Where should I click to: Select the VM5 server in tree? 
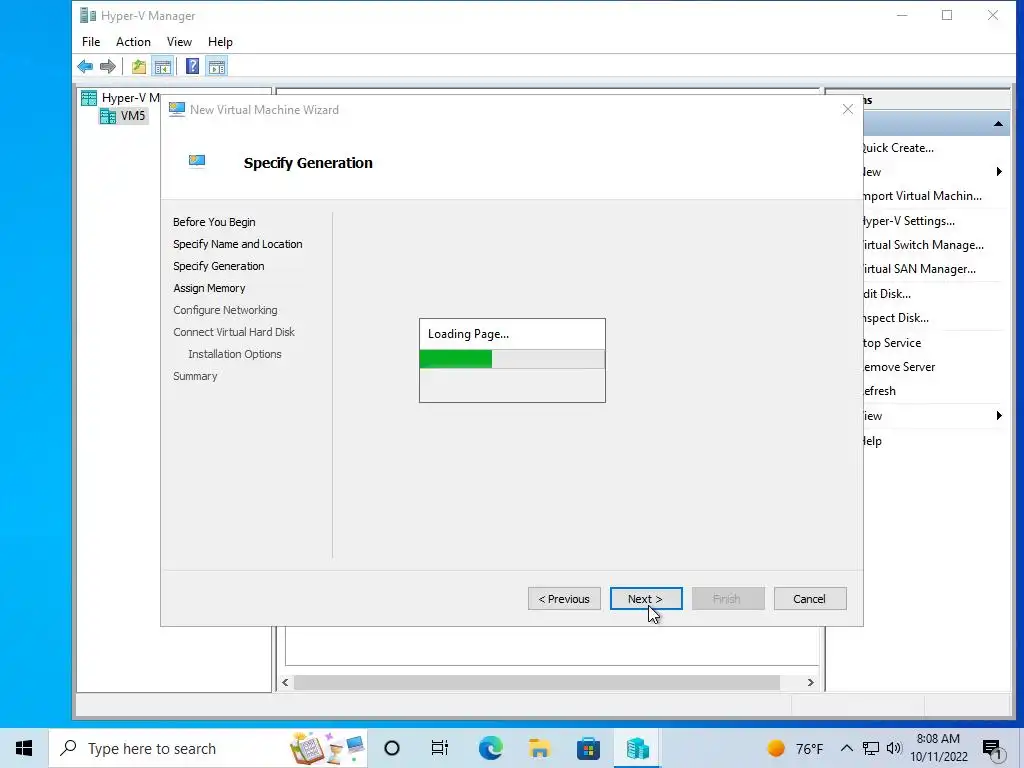122,116
